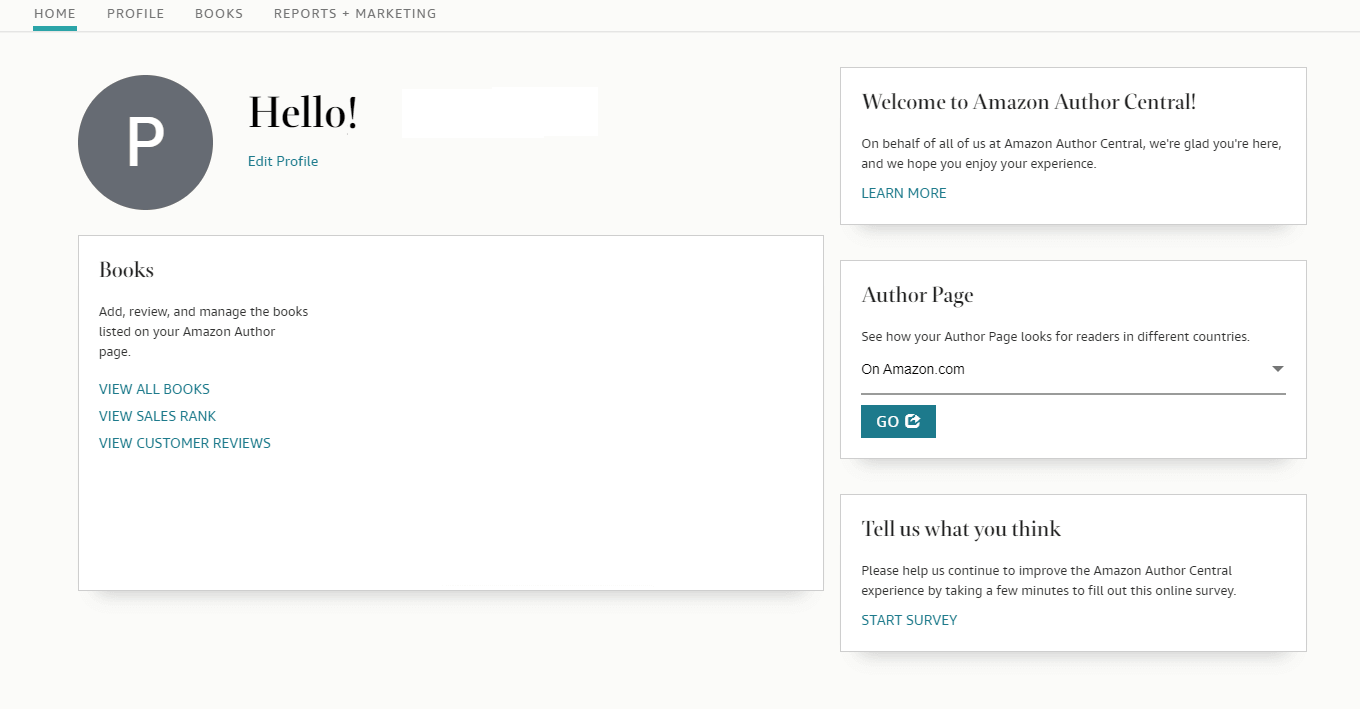Screen dimensions: 1360x709
Task: Click the Tell us what you think heading
Action: tap(961, 529)
